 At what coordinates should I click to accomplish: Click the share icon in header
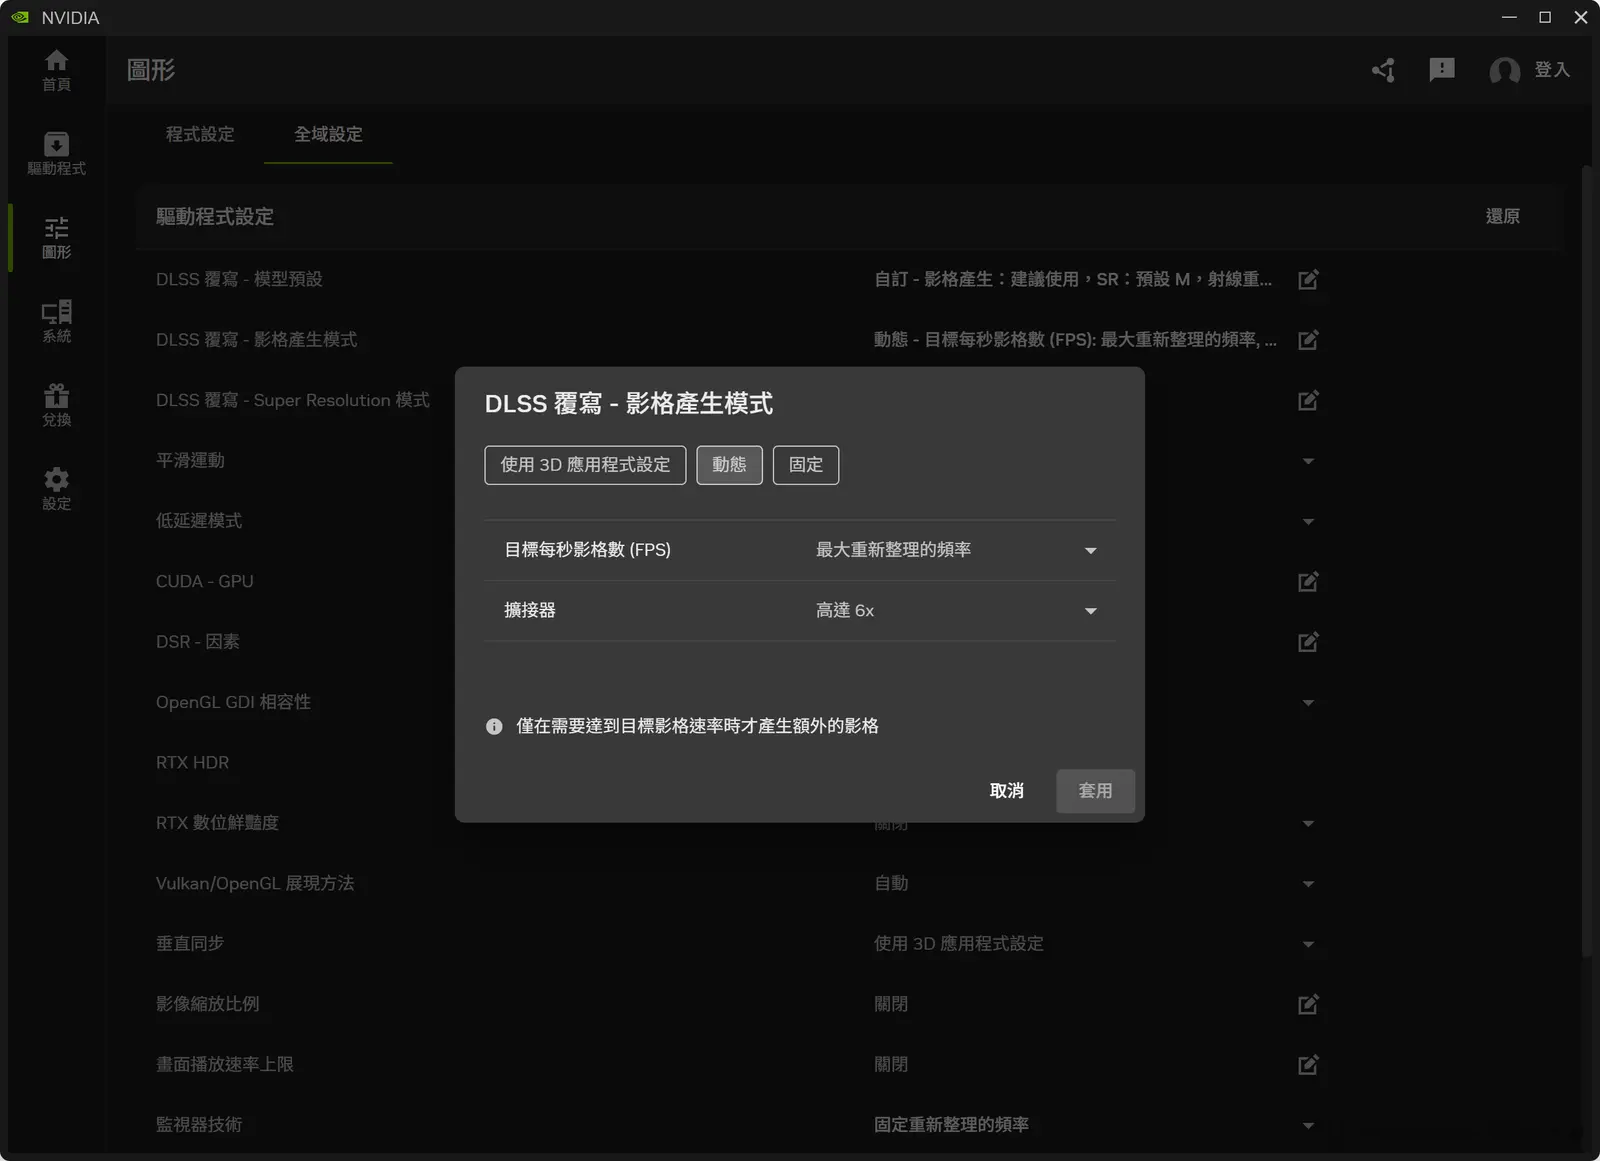click(1383, 70)
